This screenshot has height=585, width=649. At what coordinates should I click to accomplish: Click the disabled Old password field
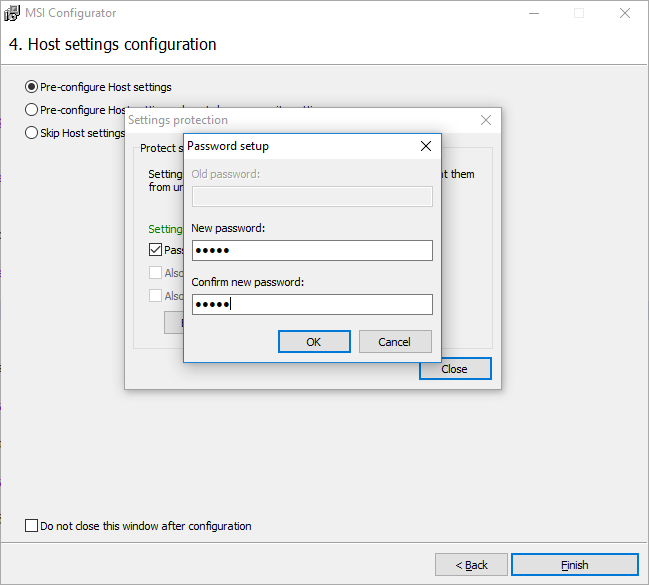(312, 196)
